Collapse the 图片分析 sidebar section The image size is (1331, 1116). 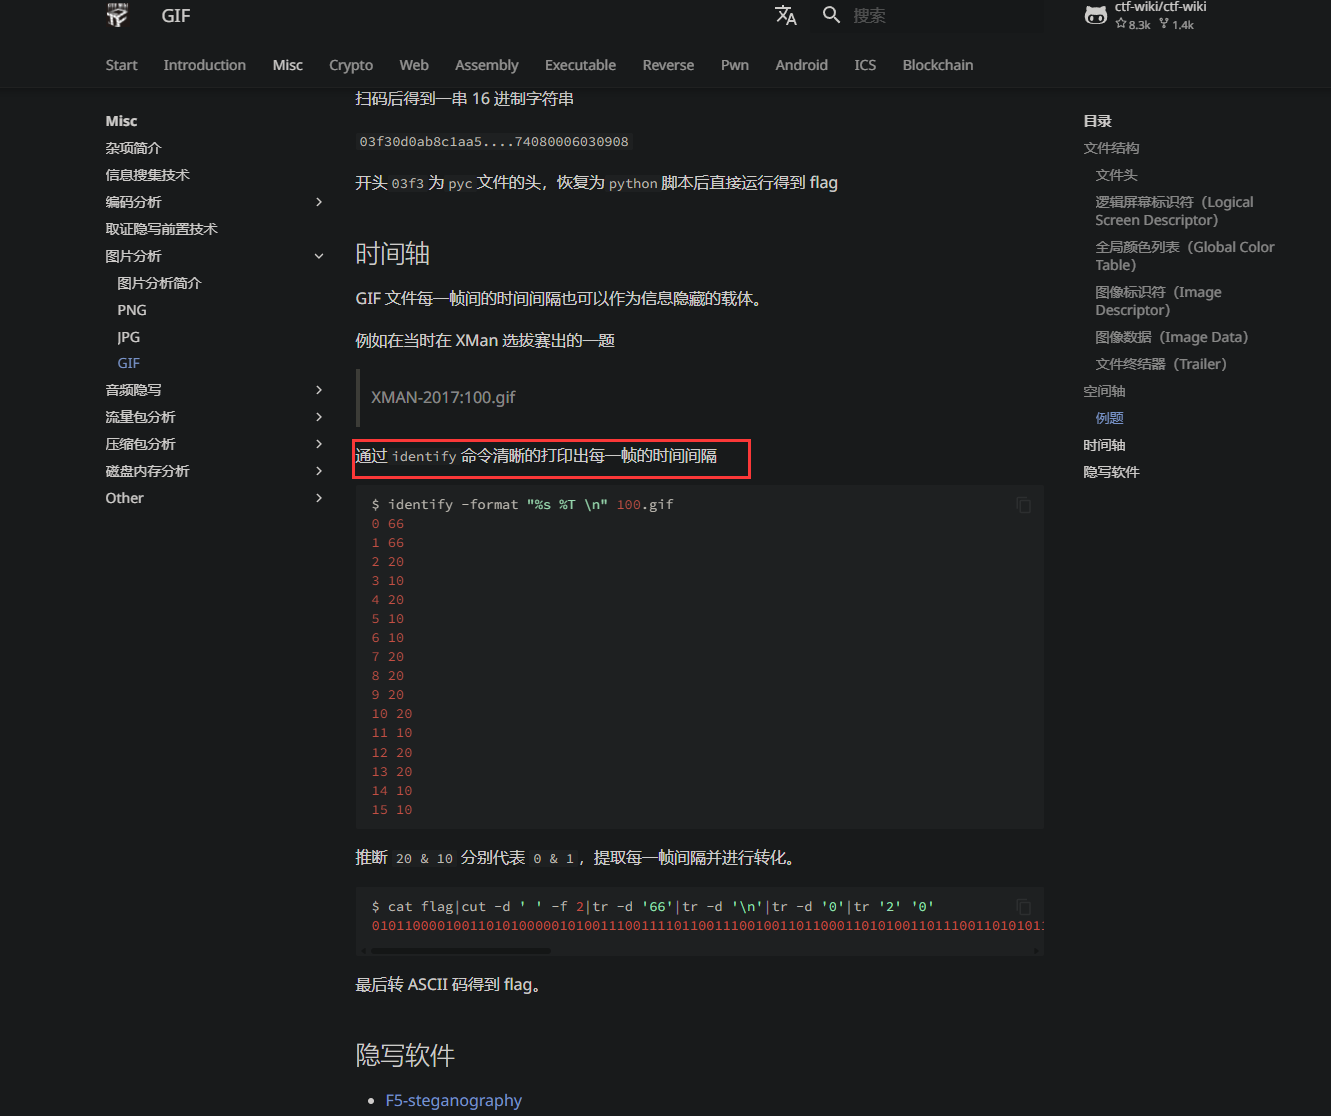[x=319, y=256]
